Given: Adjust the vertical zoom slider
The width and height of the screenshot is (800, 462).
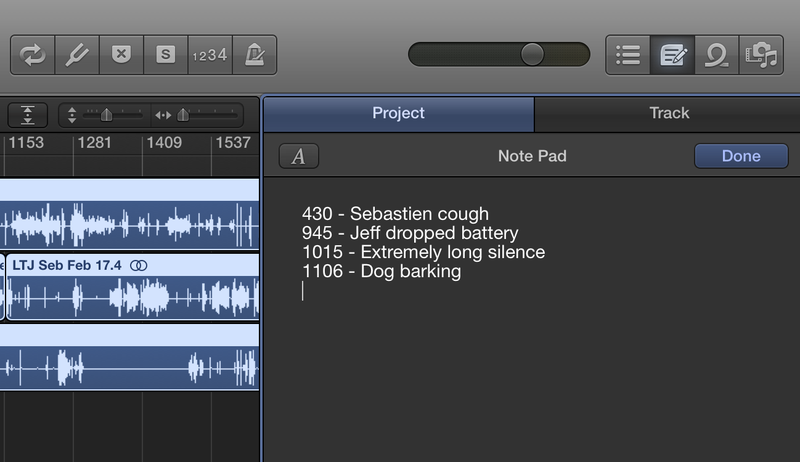Looking at the screenshot, I should [106, 115].
